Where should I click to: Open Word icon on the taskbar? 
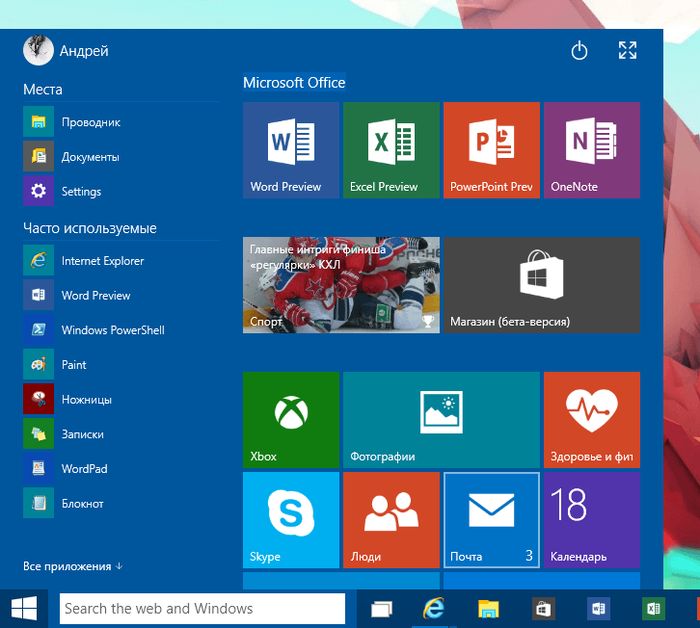click(598, 608)
